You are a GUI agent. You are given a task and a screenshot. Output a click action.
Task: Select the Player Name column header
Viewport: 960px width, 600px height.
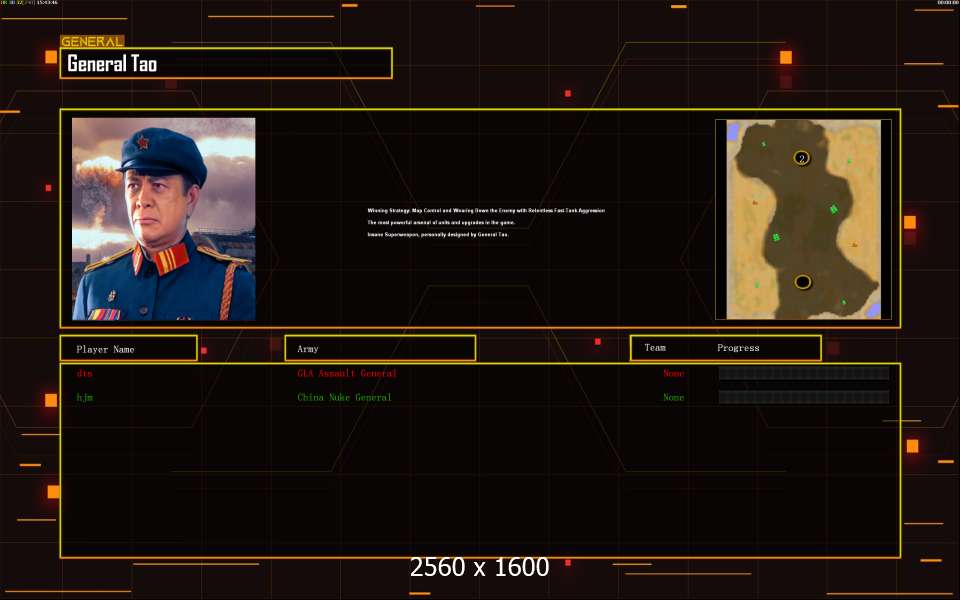pyautogui.click(x=129, y=348)
